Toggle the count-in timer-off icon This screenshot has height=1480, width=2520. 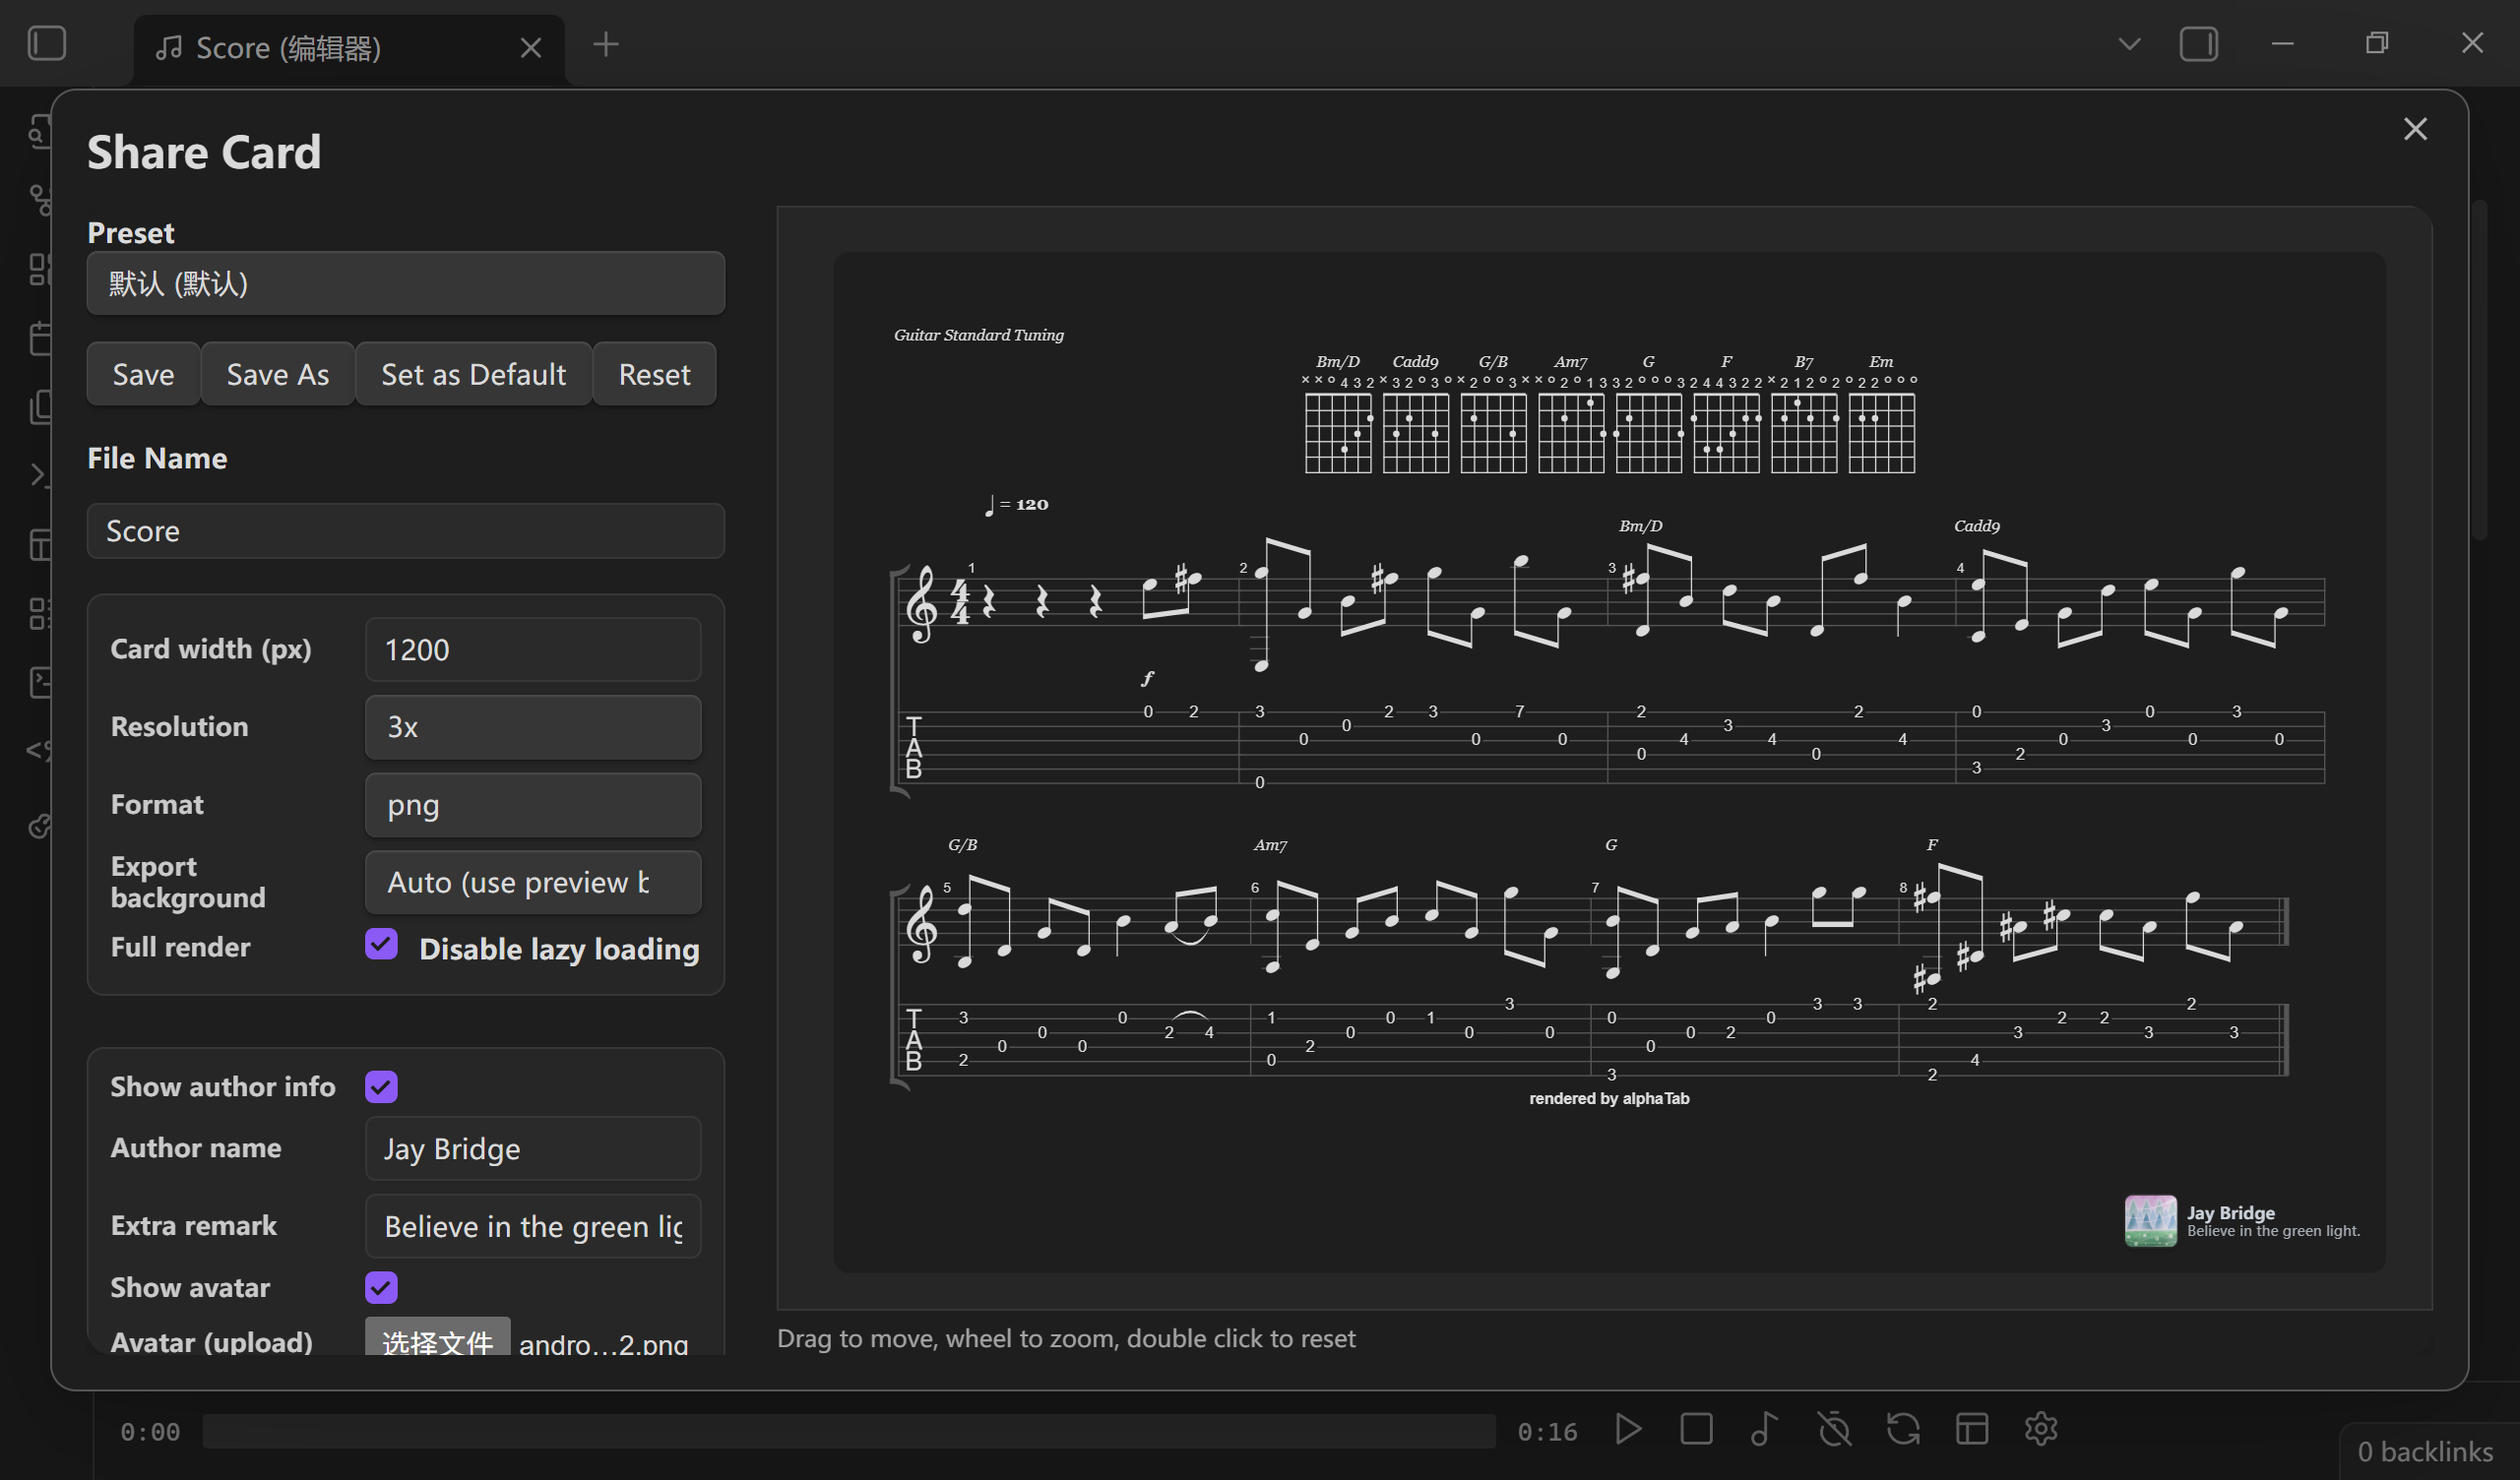1834,1429
